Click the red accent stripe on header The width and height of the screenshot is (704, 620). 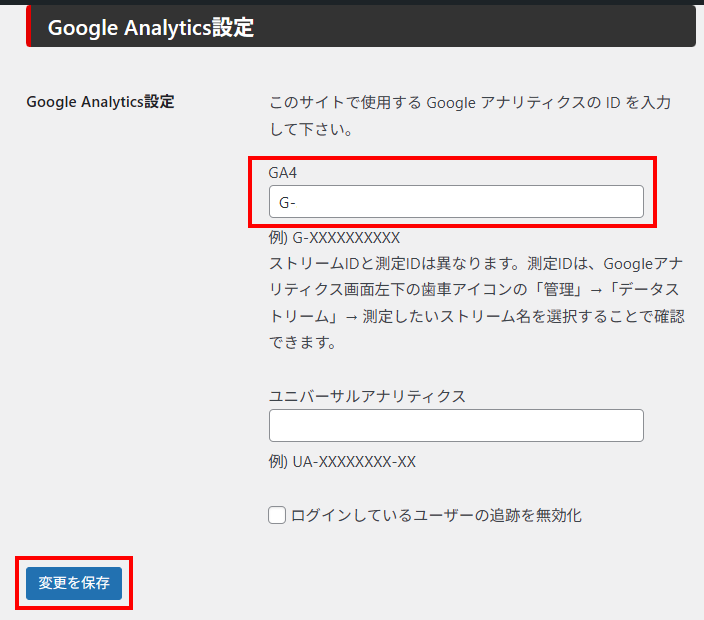coord(28,27)
